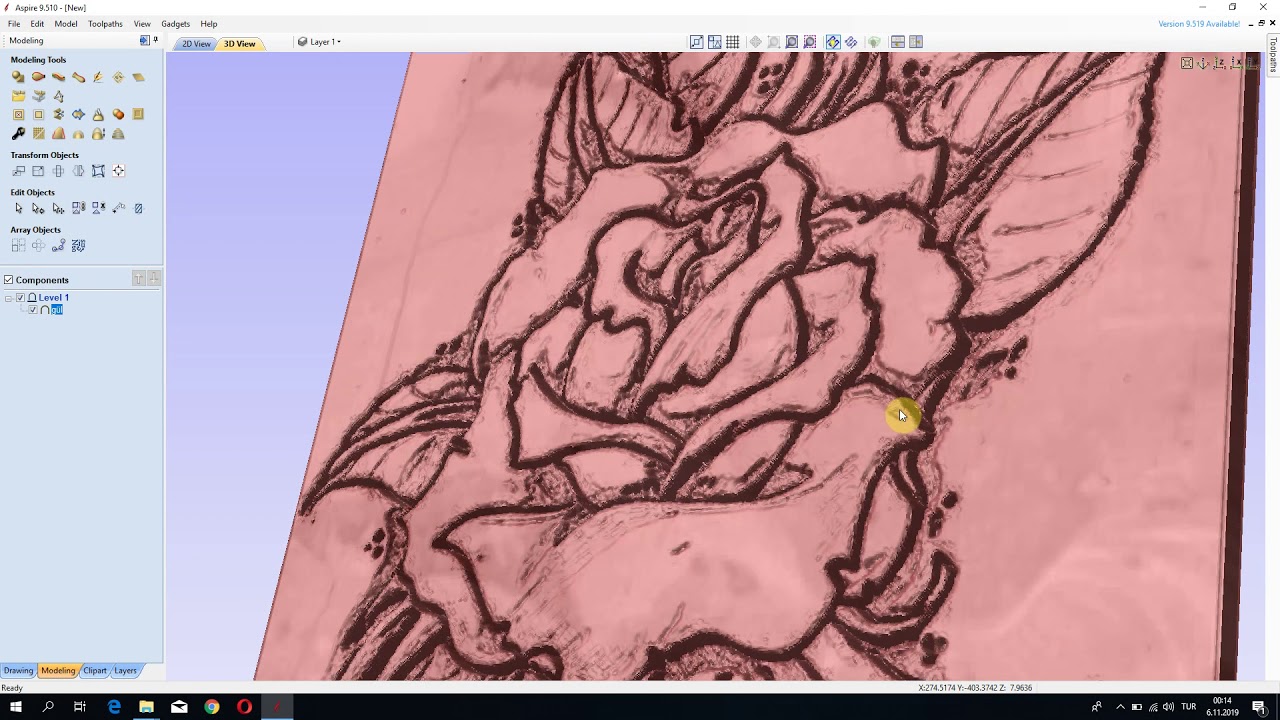1280x720 pixels.
Task: Toggle the Level 1 visibility checkbox
Action: [20, 298]
